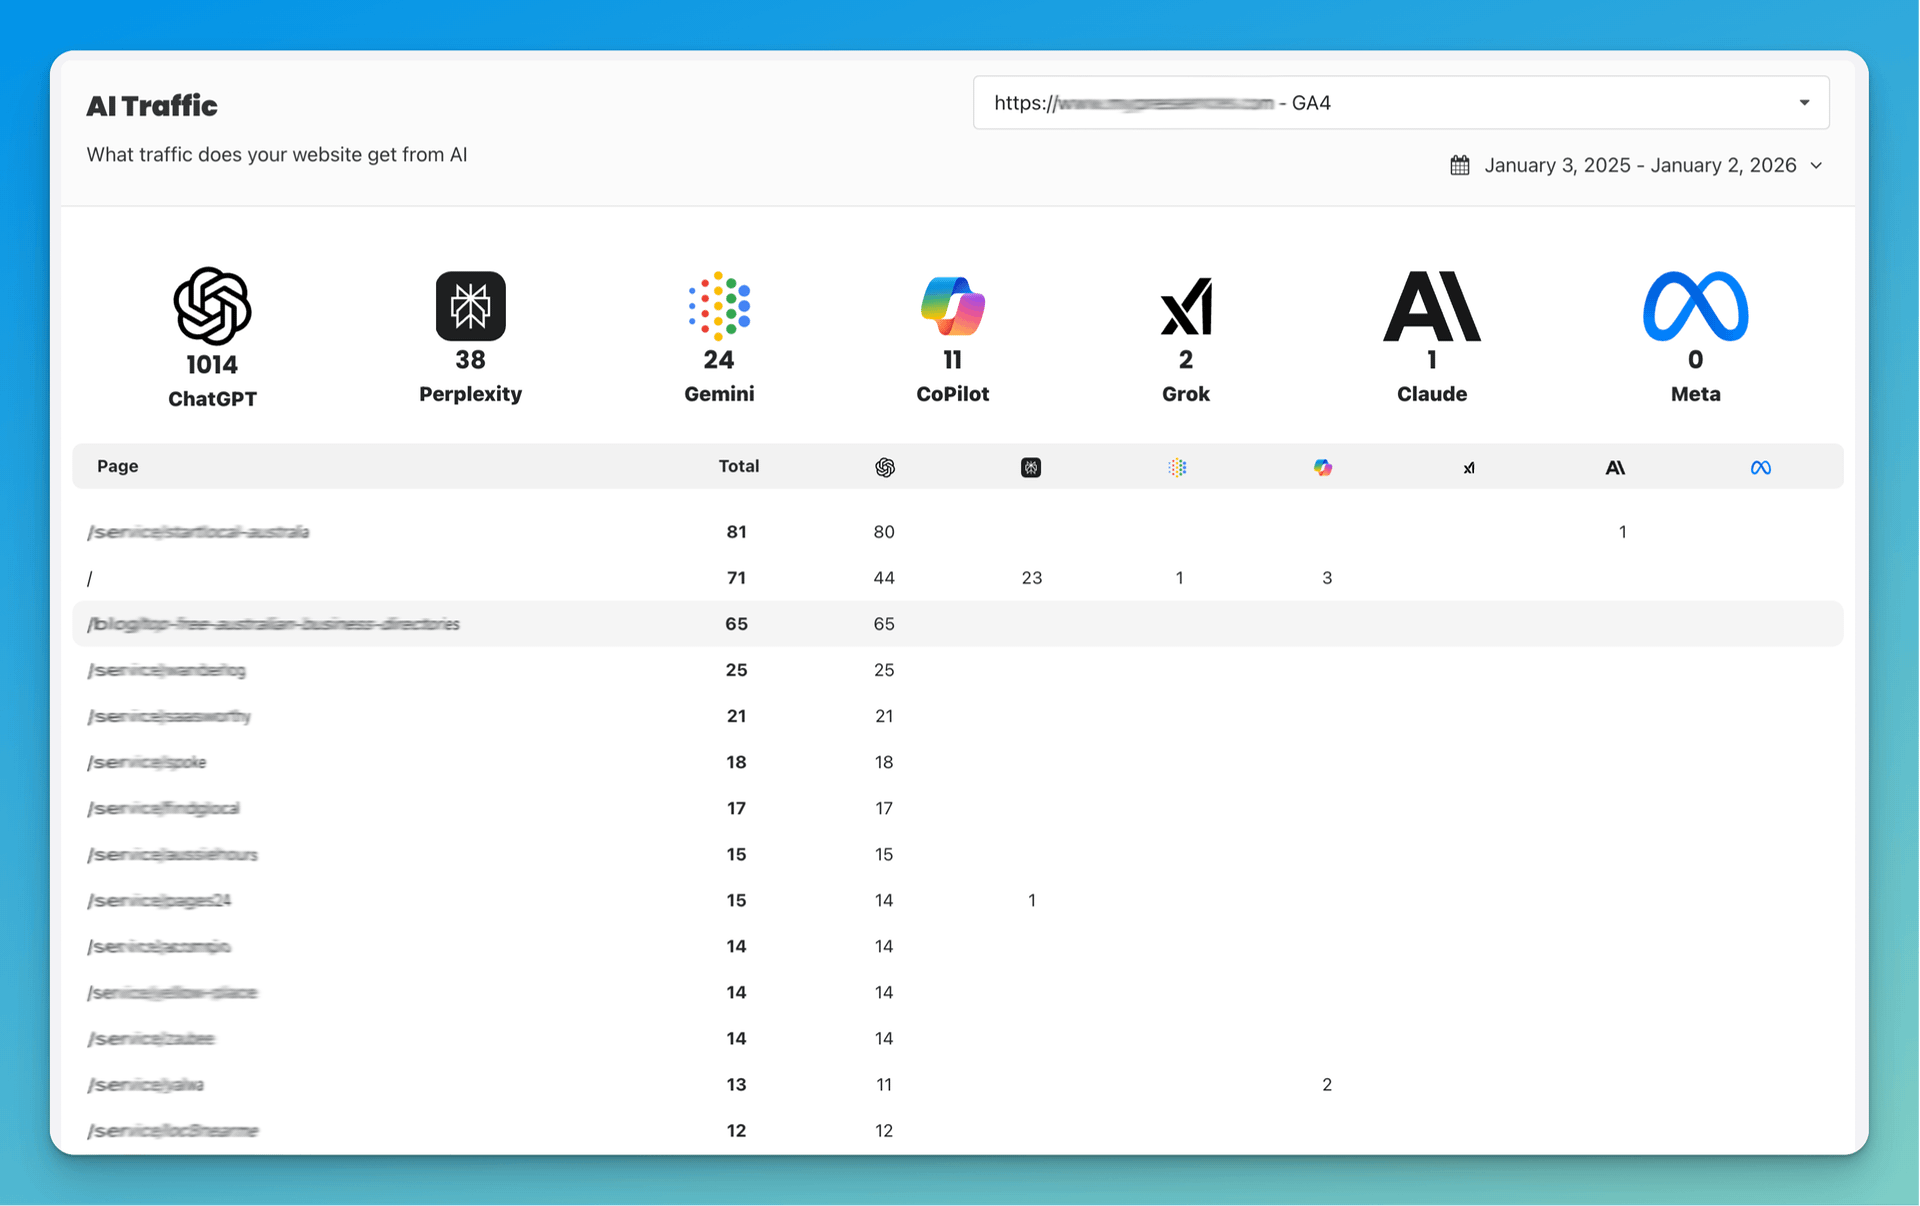This screenshot has width=1920, height=1206.
Task: Click the Total column header
Action: [738, 466]
